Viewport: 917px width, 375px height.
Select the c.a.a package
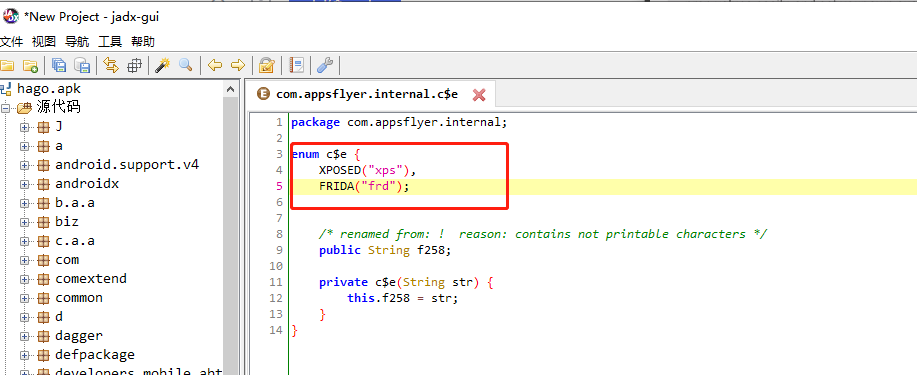[75, 240]
